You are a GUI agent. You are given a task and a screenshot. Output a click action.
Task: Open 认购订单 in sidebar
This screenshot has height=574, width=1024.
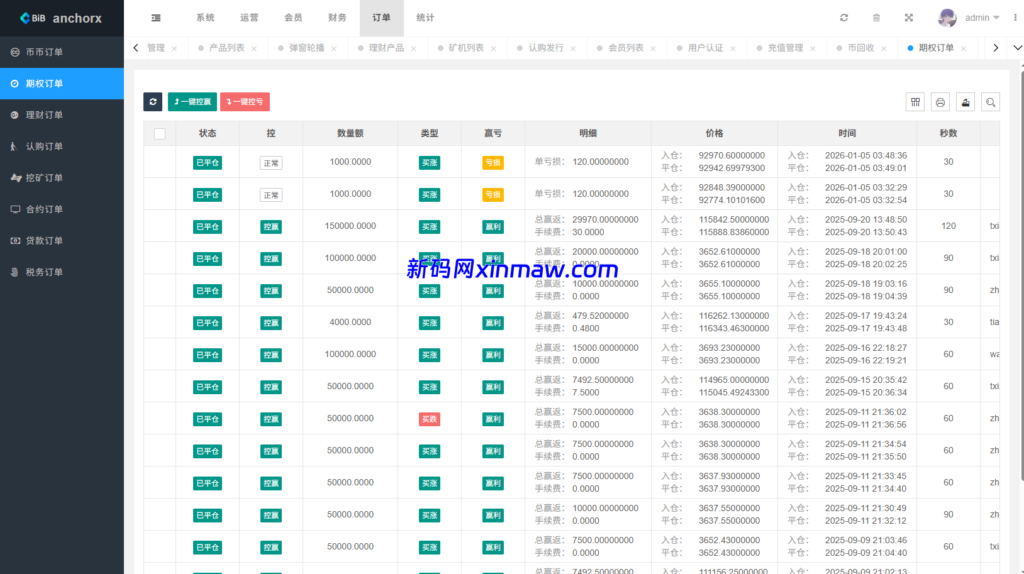click(62, 146)
